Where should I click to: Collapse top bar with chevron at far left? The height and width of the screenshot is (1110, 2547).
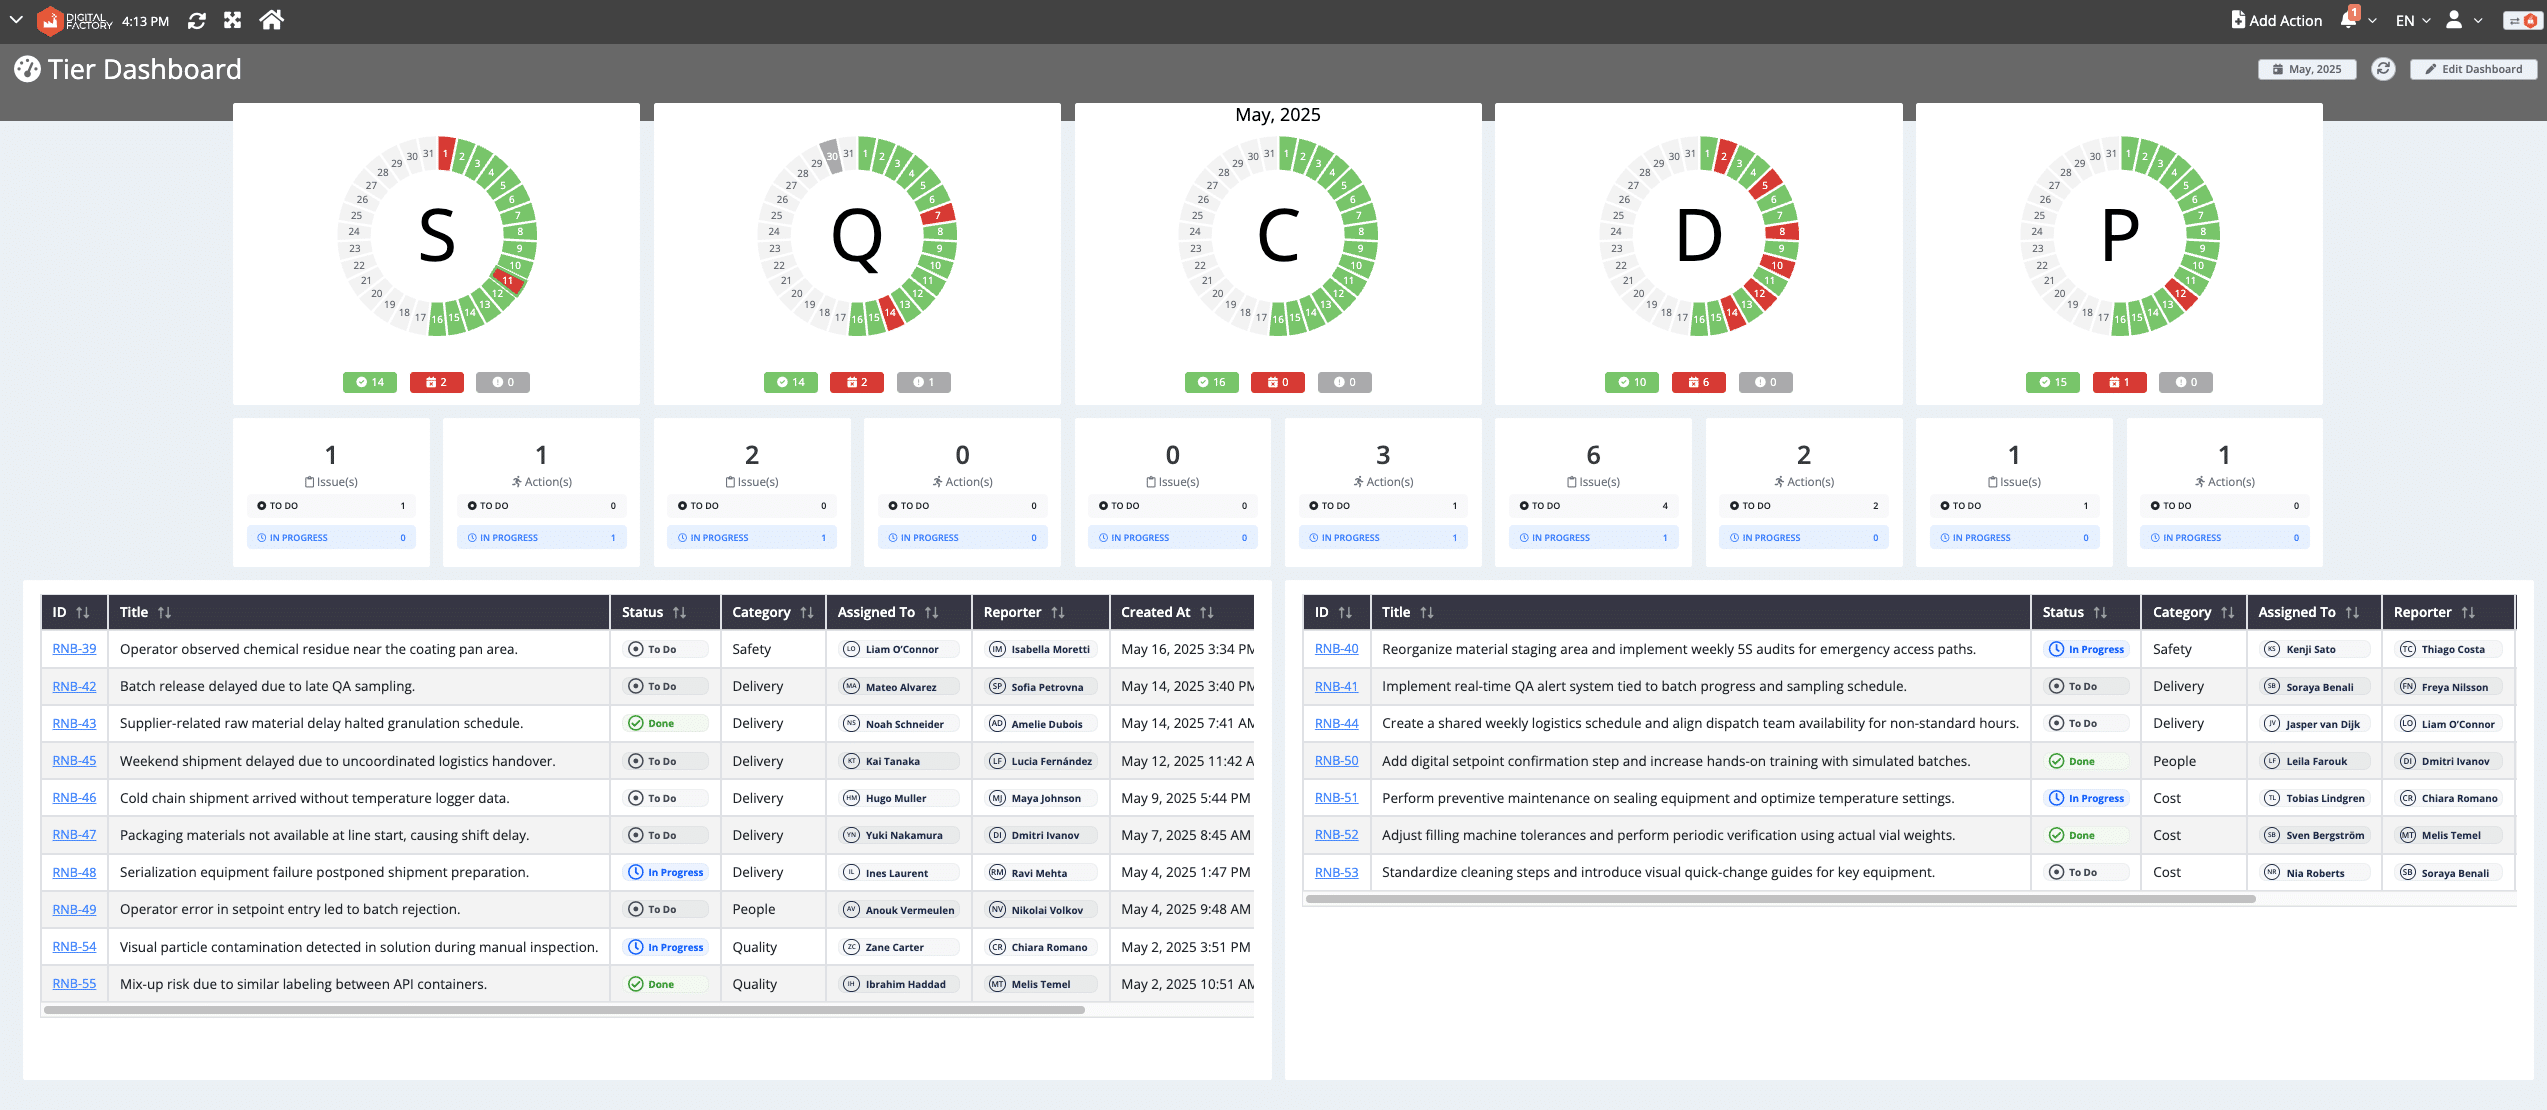tap(16, 20)
